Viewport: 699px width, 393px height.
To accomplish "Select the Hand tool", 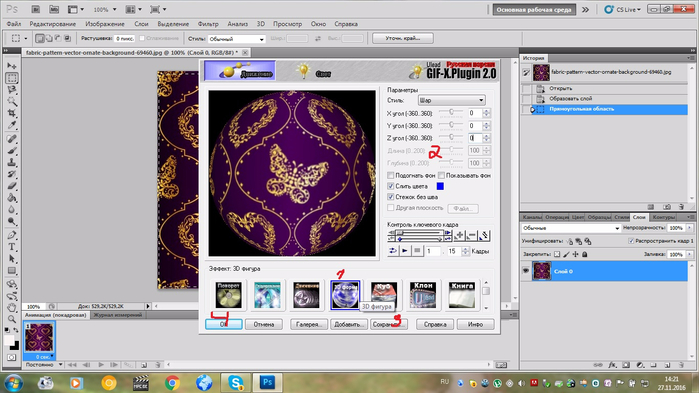I will (12, 307).
